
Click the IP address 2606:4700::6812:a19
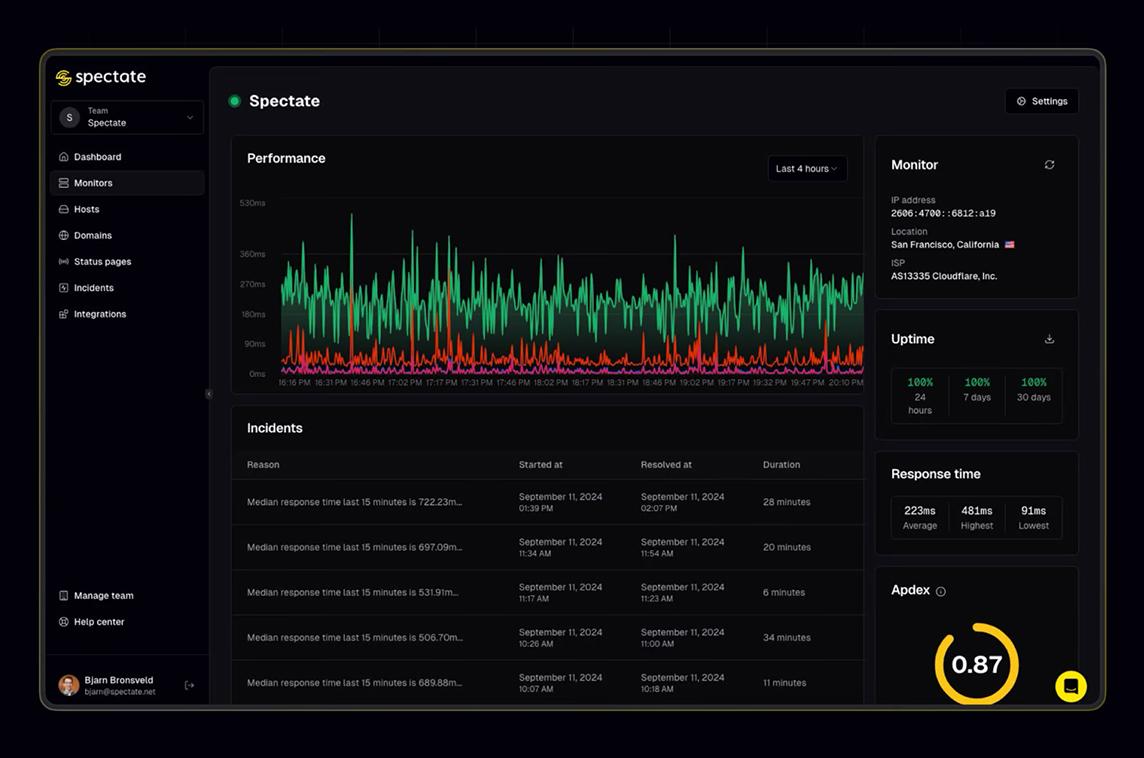[943, 214]
